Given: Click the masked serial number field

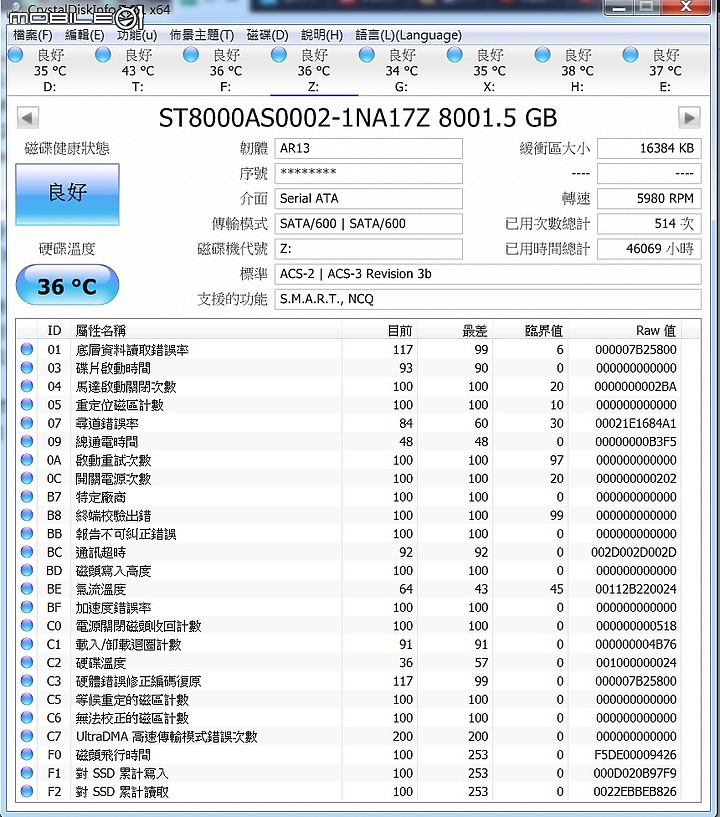Looking at the screenshot, I should [368, 174].
